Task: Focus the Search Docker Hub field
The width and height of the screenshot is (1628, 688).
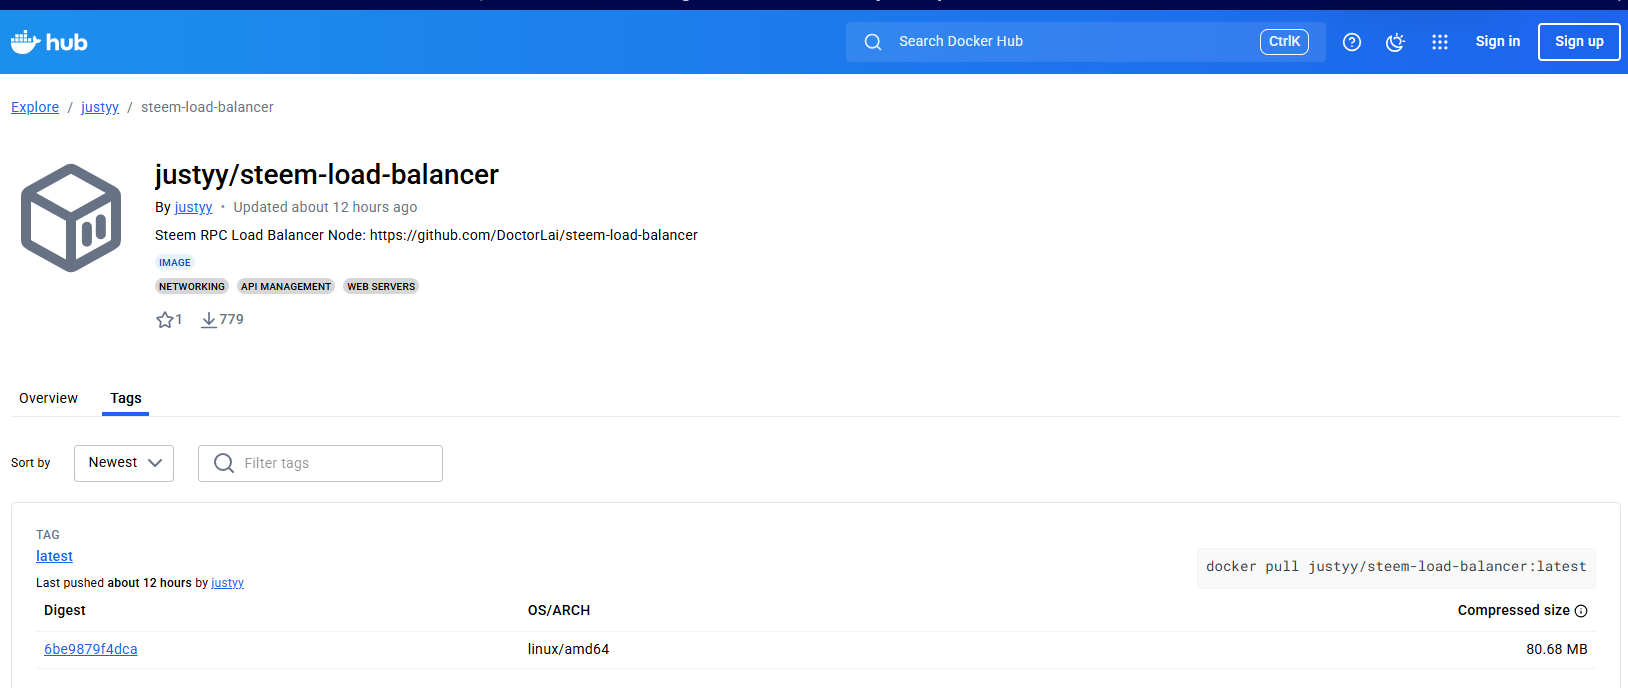Action: (1086, 42)
